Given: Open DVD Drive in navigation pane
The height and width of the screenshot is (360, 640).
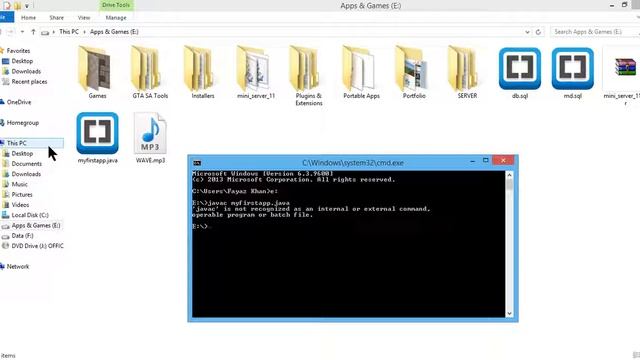Looking at the screenshot, I should pyautogui.click(x=37, y=246).
